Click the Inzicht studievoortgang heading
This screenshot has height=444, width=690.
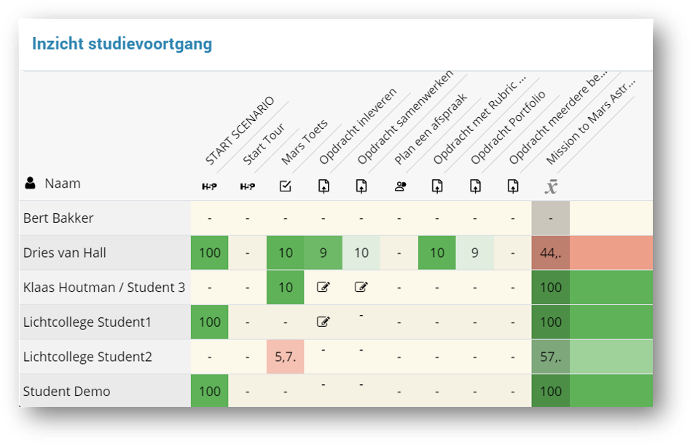121,45
